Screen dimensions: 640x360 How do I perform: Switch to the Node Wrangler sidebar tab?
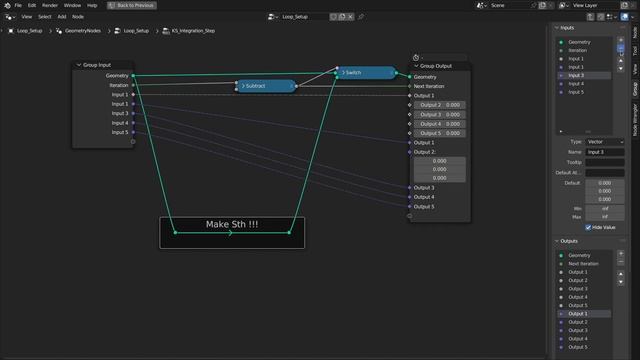(x=635, y=120)
